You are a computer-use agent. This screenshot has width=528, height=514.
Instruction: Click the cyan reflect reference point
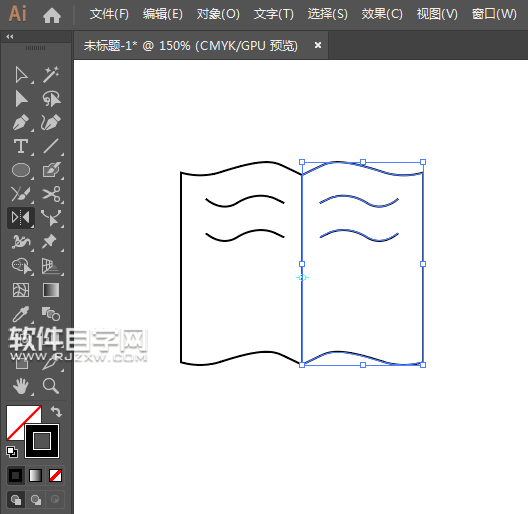302,278
